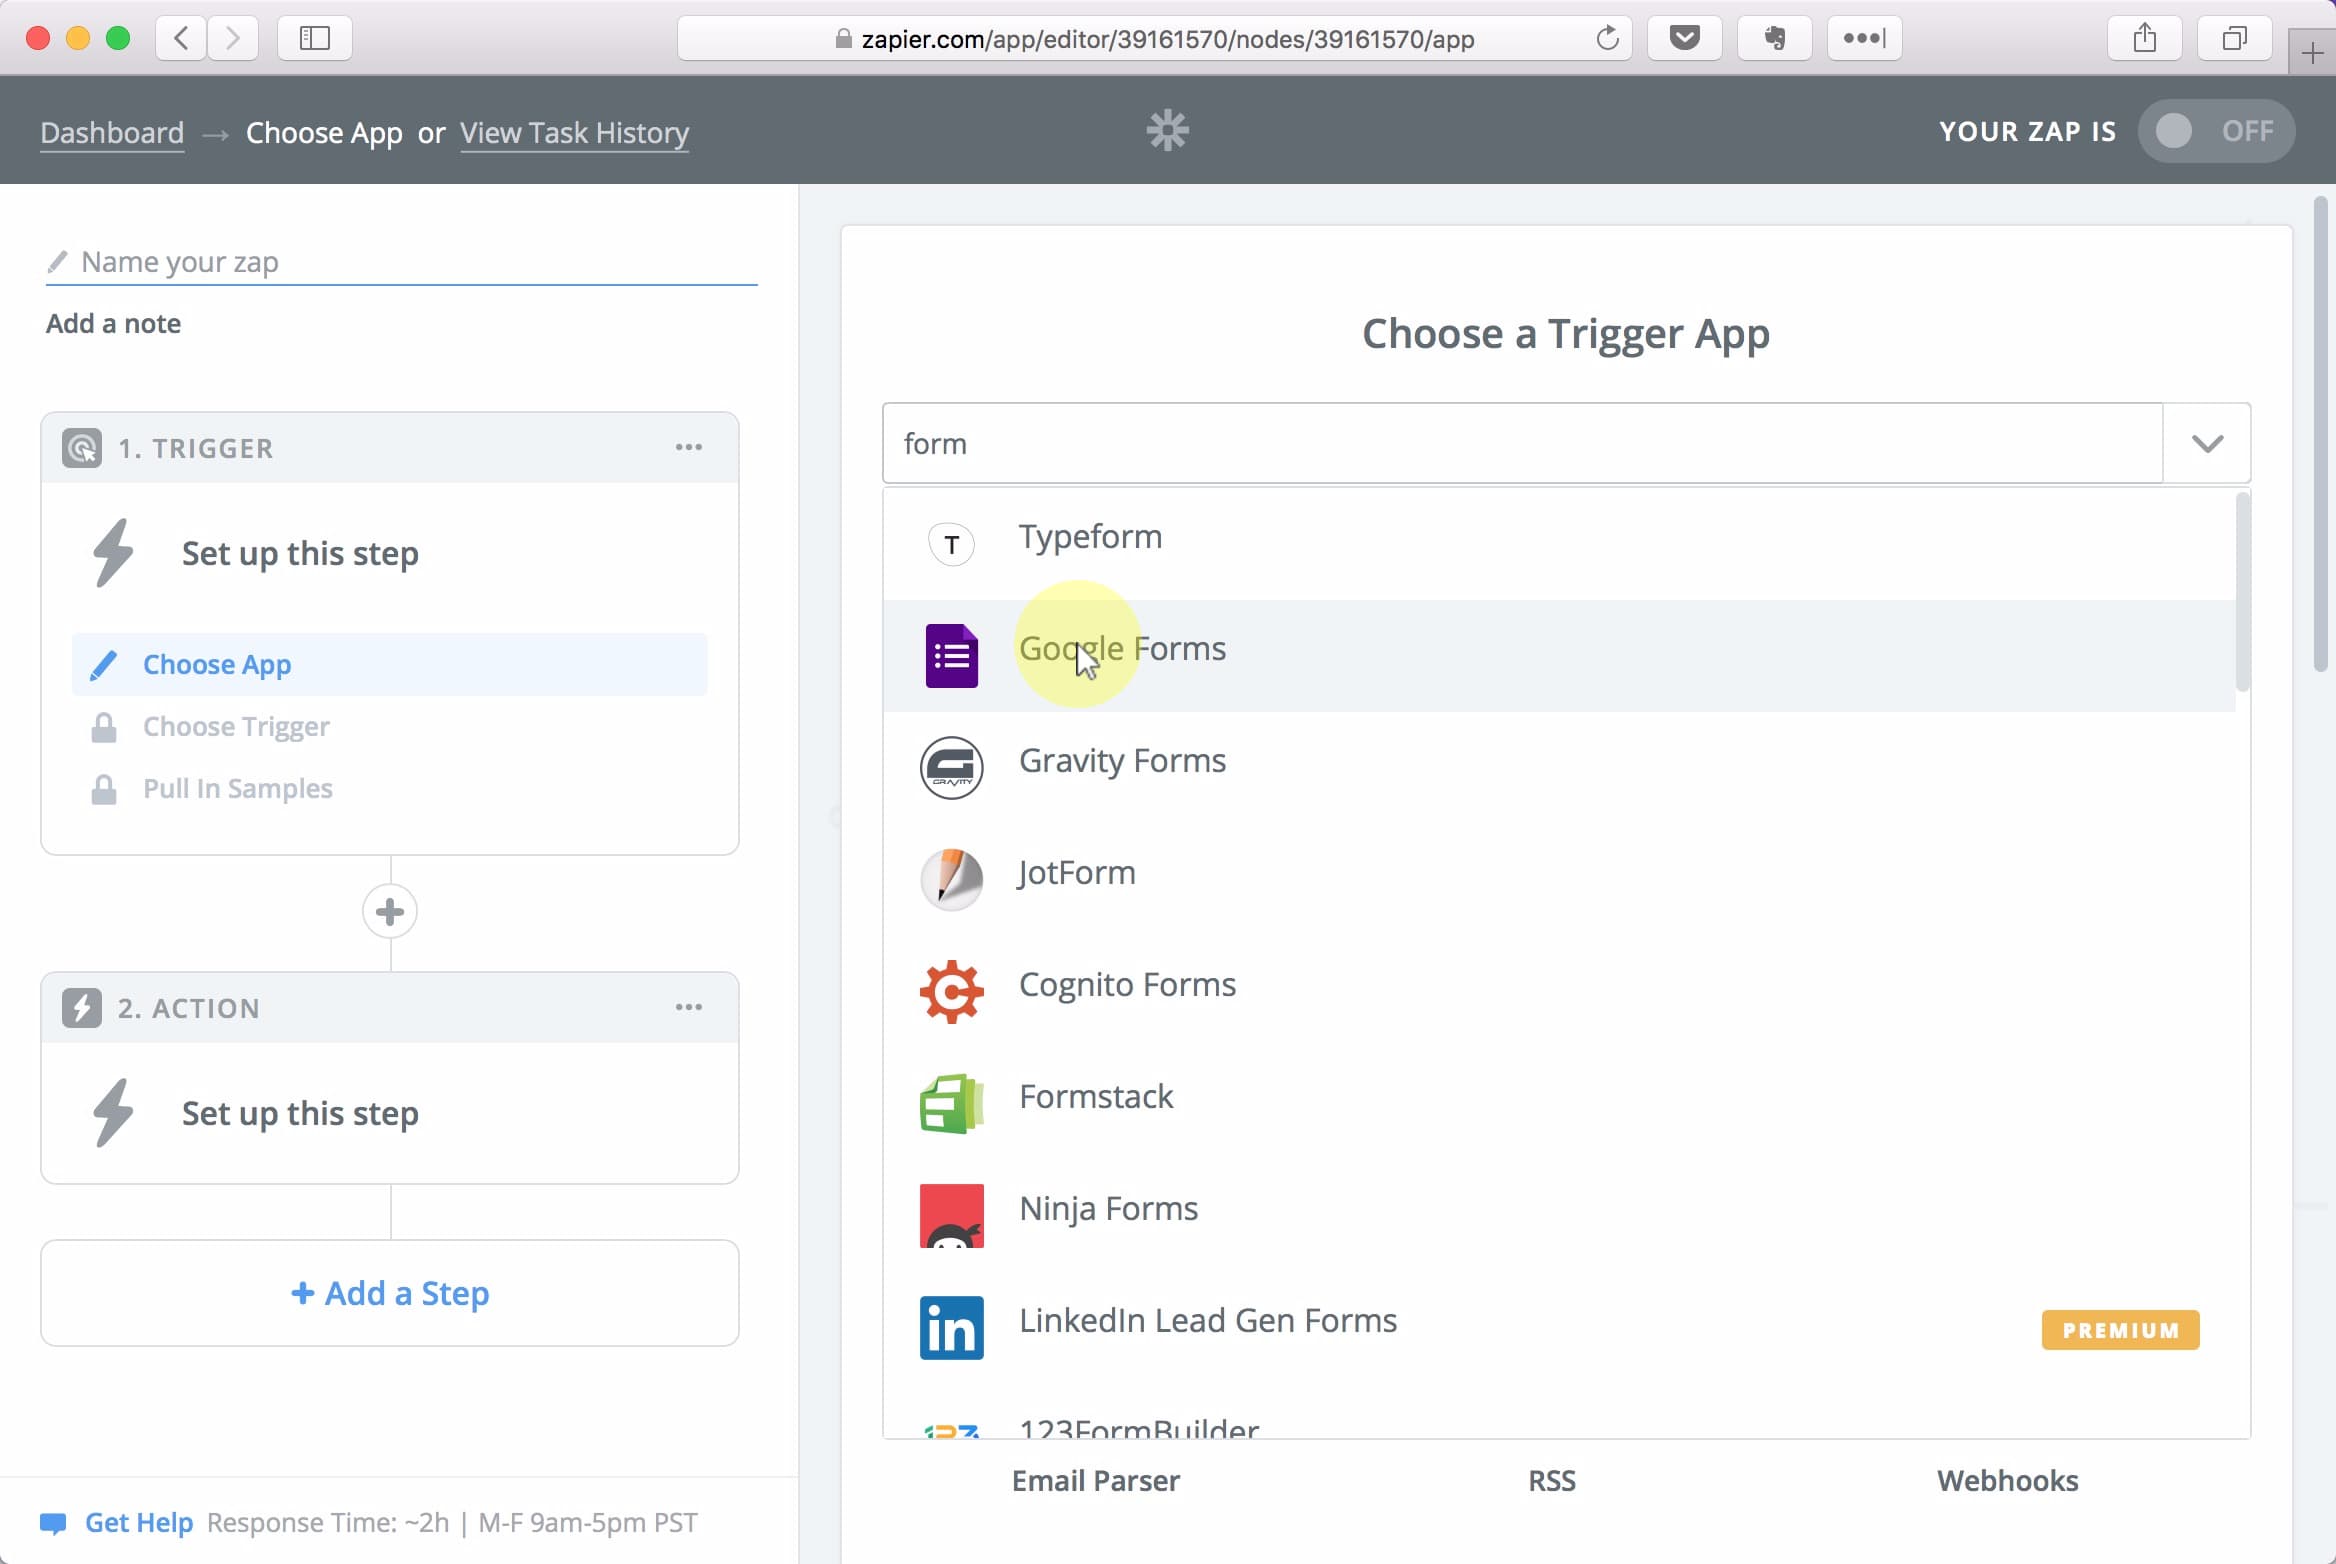Click the Name your zap field

pos(402,262)
